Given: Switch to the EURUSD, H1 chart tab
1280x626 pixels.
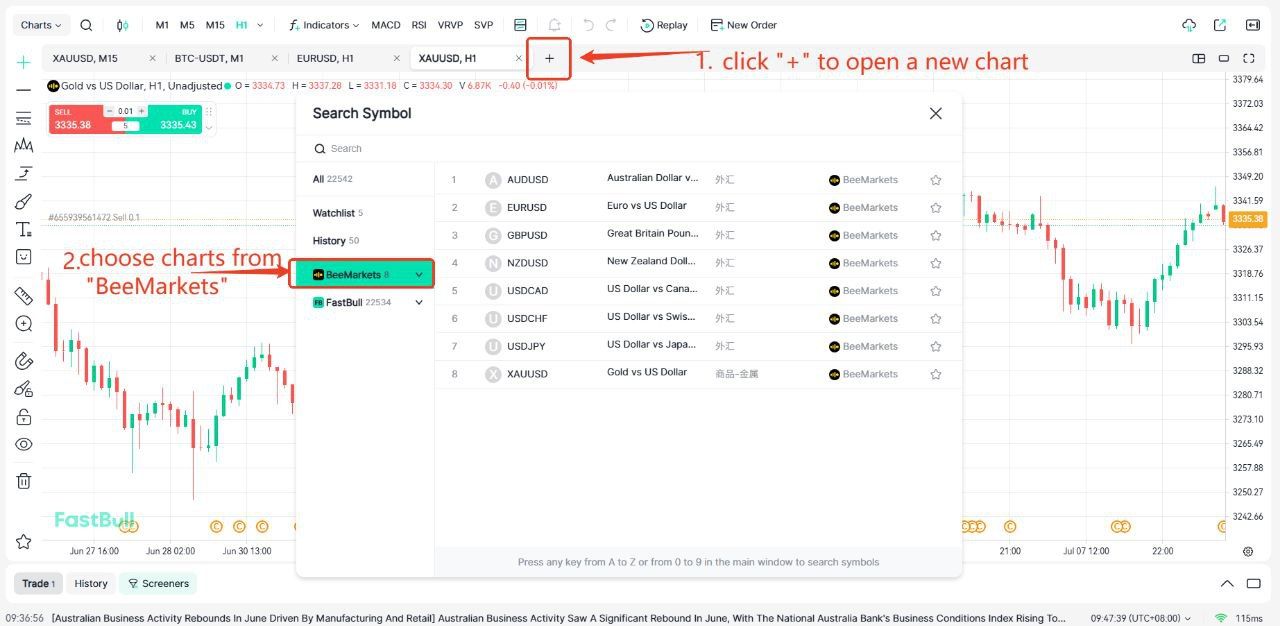Looking at the screenshot, I should pyautogui.click(x=325, y=58).
